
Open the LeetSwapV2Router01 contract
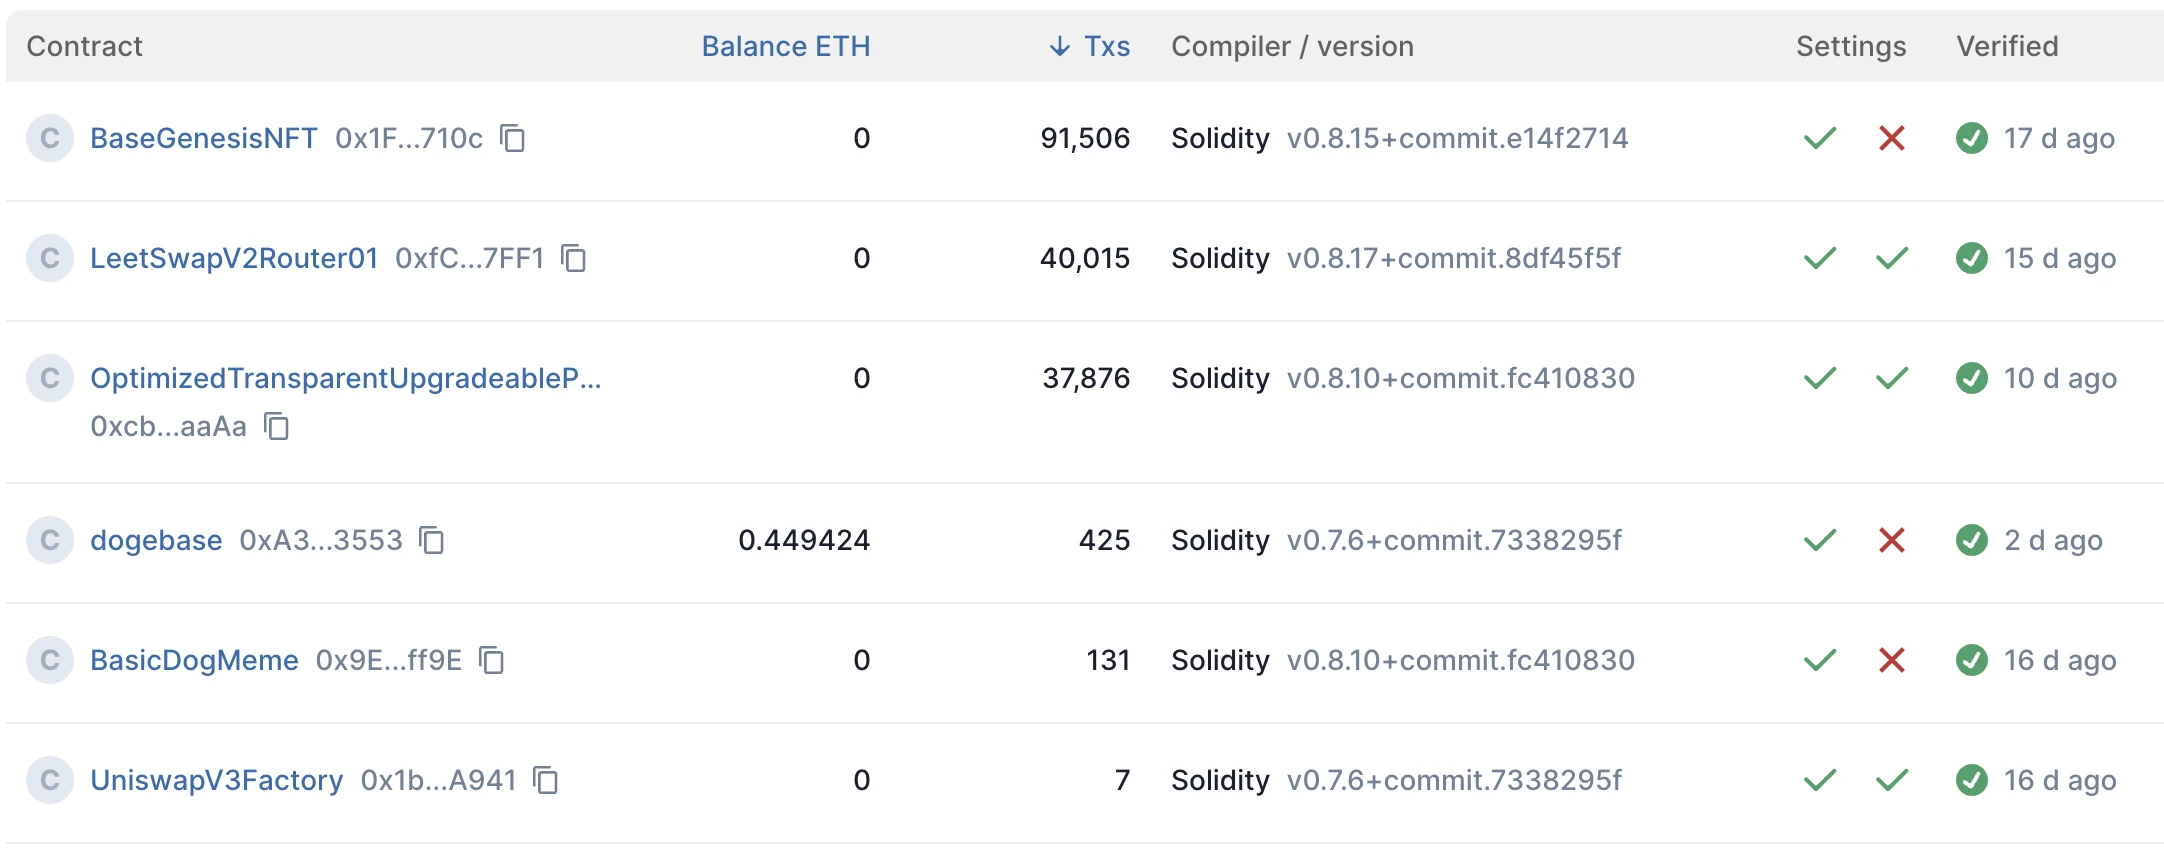click(234, 258)
